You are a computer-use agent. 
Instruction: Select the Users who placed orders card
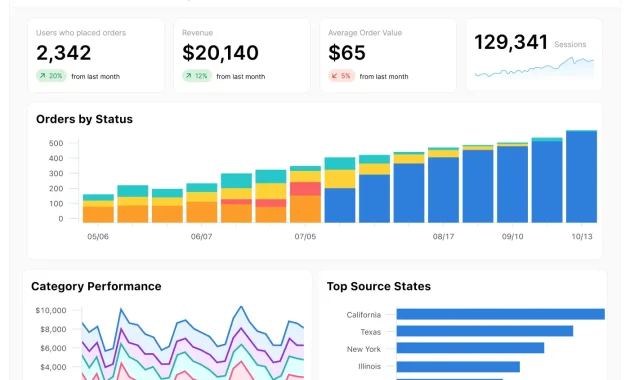[96, 55]
